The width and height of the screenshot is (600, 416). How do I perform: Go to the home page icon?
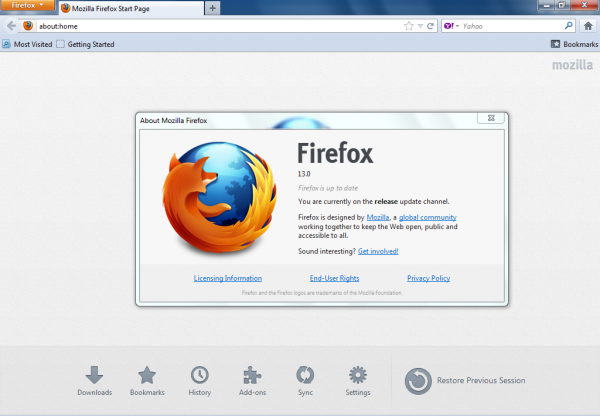pos(588,26)
